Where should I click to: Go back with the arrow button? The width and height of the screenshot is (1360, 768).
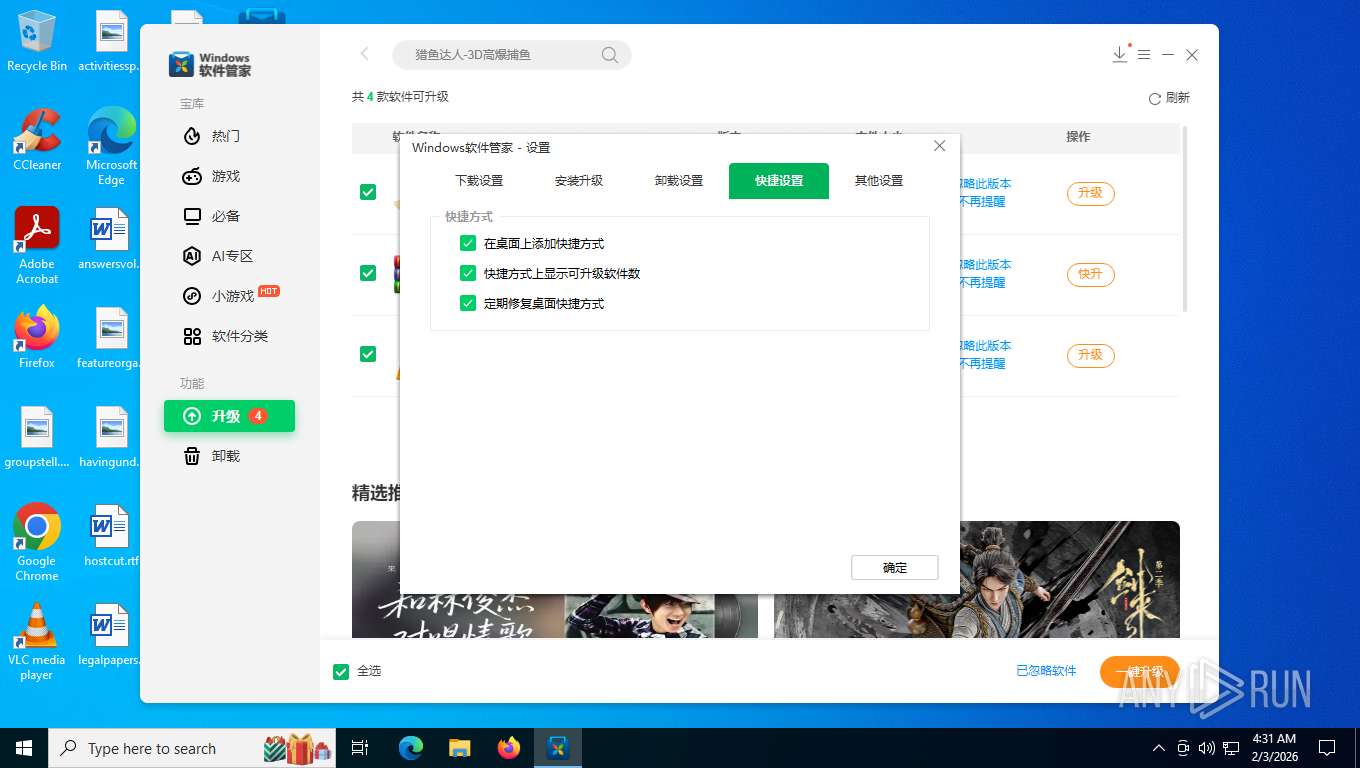(365, 54)
